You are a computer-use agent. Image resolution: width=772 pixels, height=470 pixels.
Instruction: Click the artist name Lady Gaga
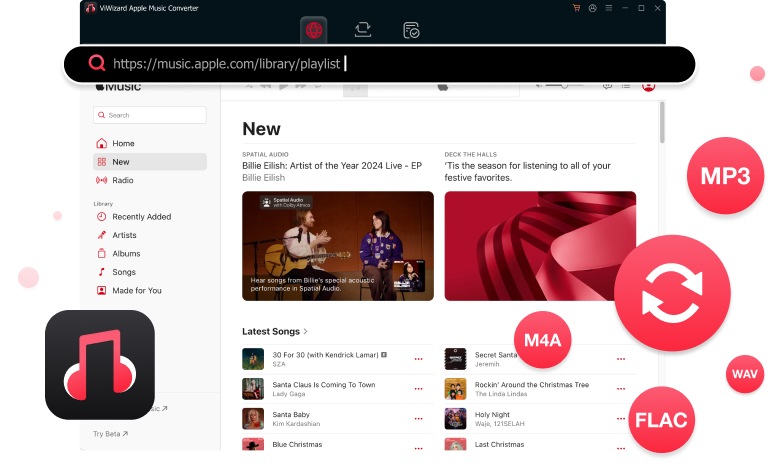[289, 394]
